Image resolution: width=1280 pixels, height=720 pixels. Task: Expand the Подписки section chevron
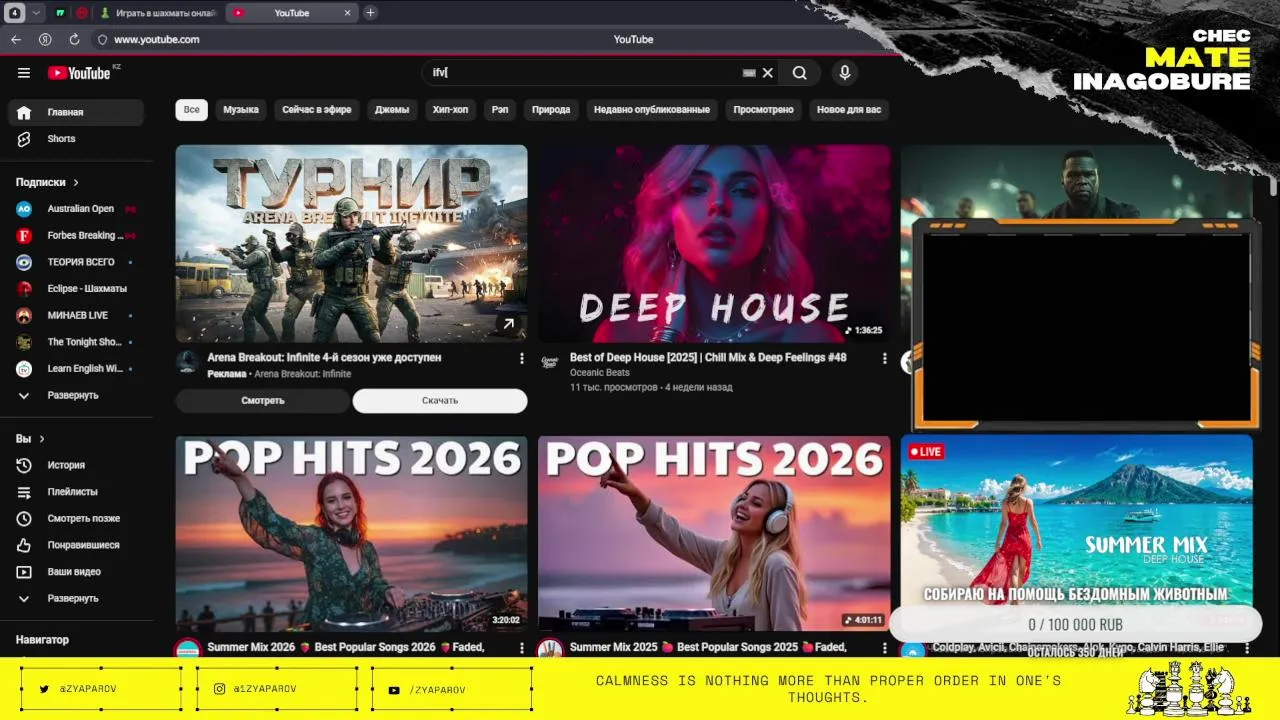pos(75,183)
